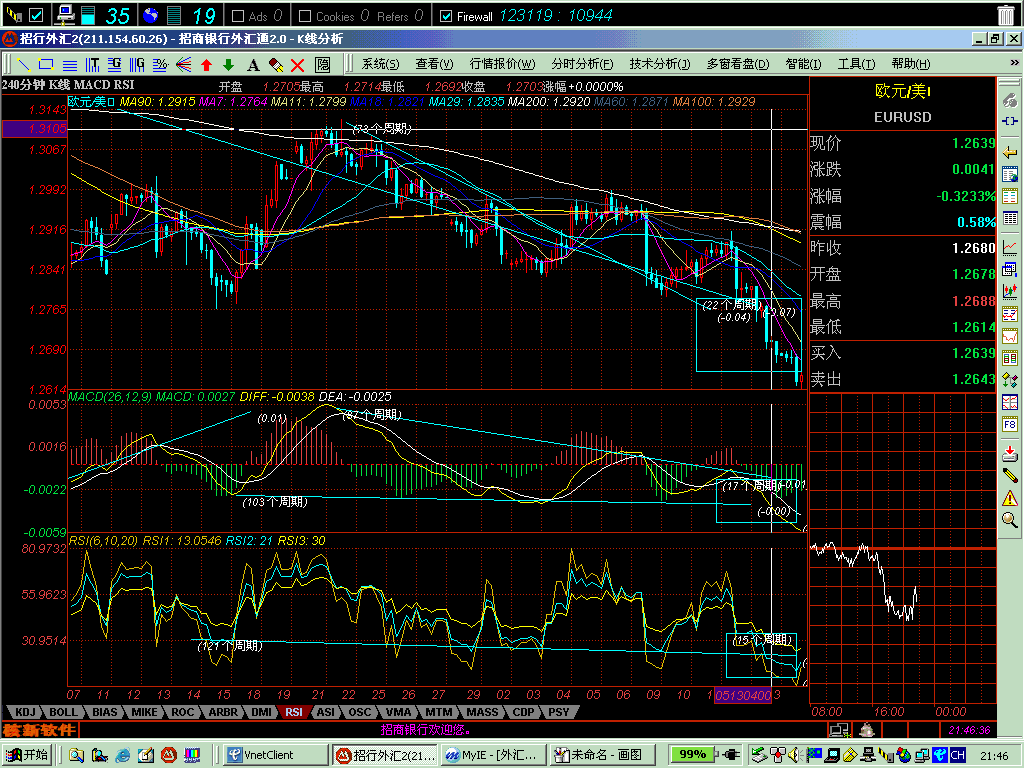
Task: Place a green down arrow marker
Action: [229, 65]
